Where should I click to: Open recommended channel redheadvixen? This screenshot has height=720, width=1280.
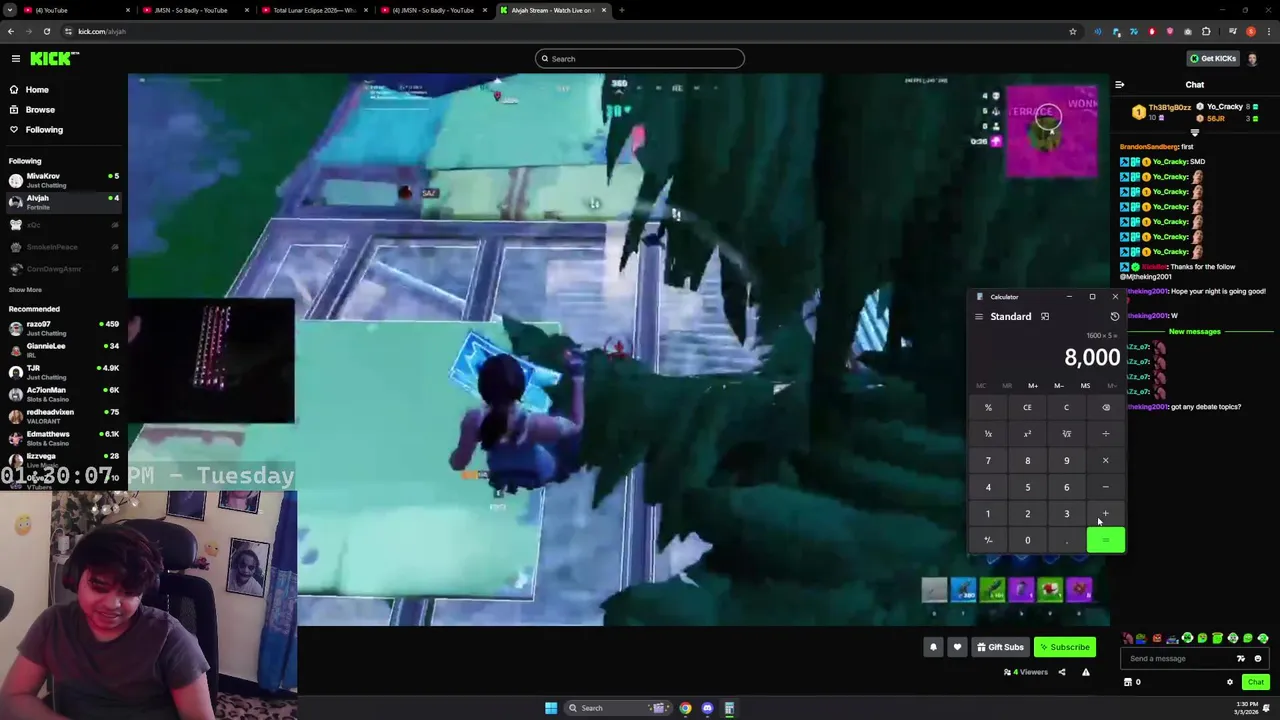pyautogui.click(x=62, y=416)
